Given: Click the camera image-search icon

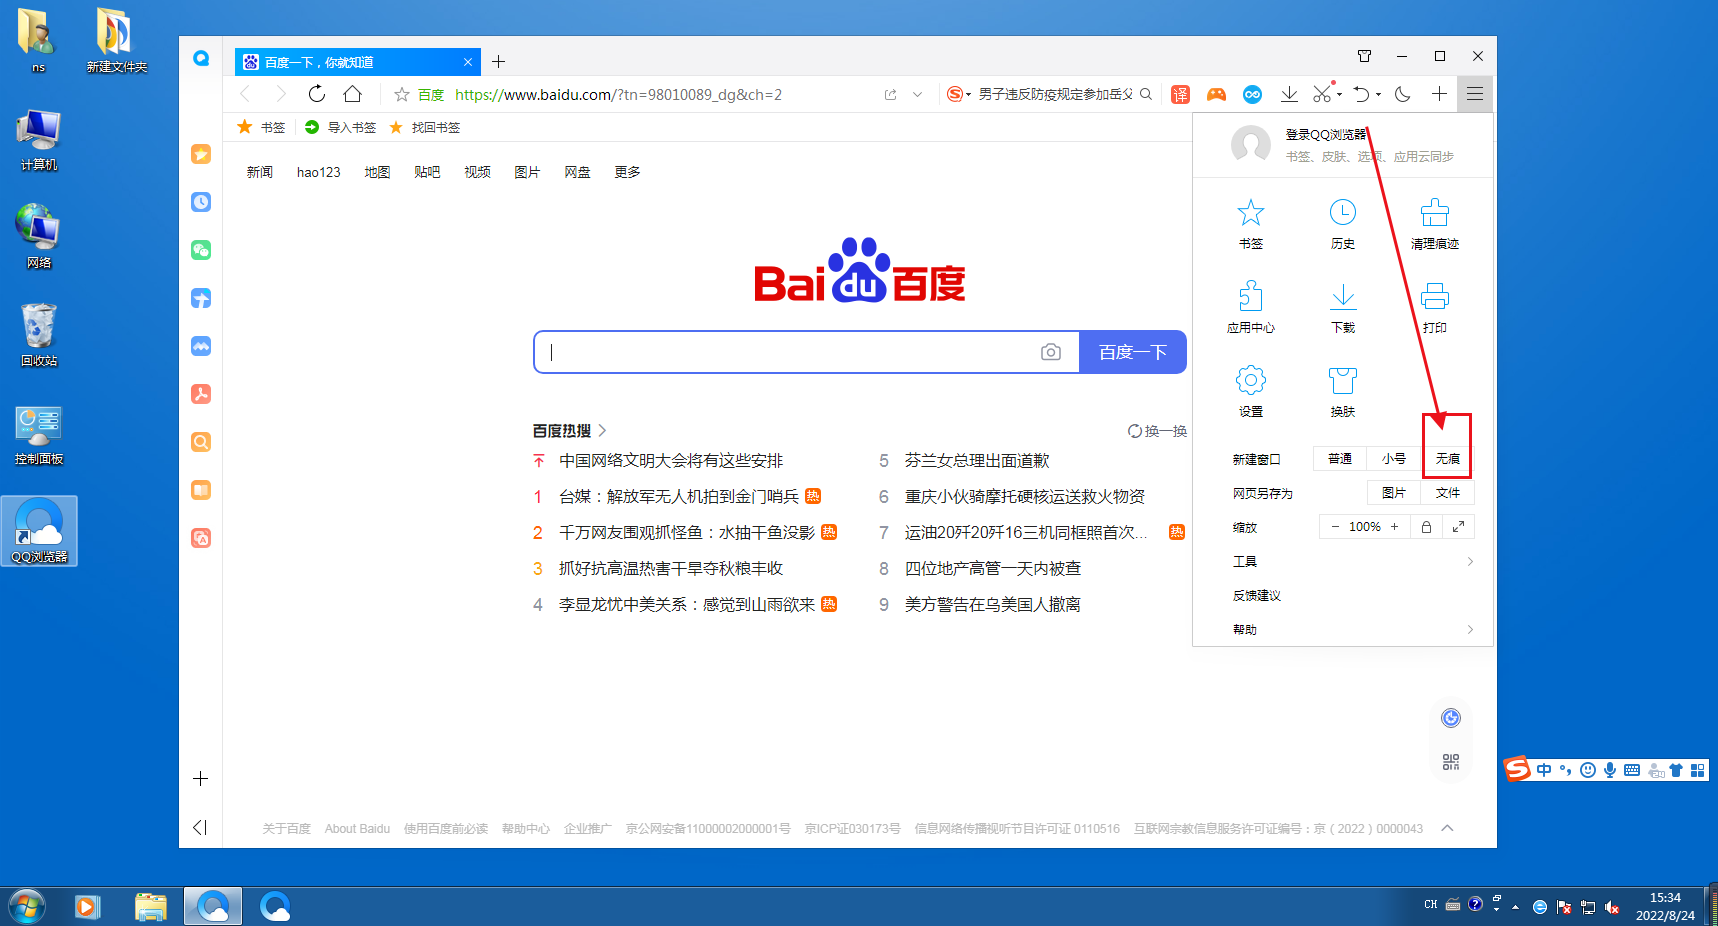Looking at the screenshot, I should coord(1050,352).
